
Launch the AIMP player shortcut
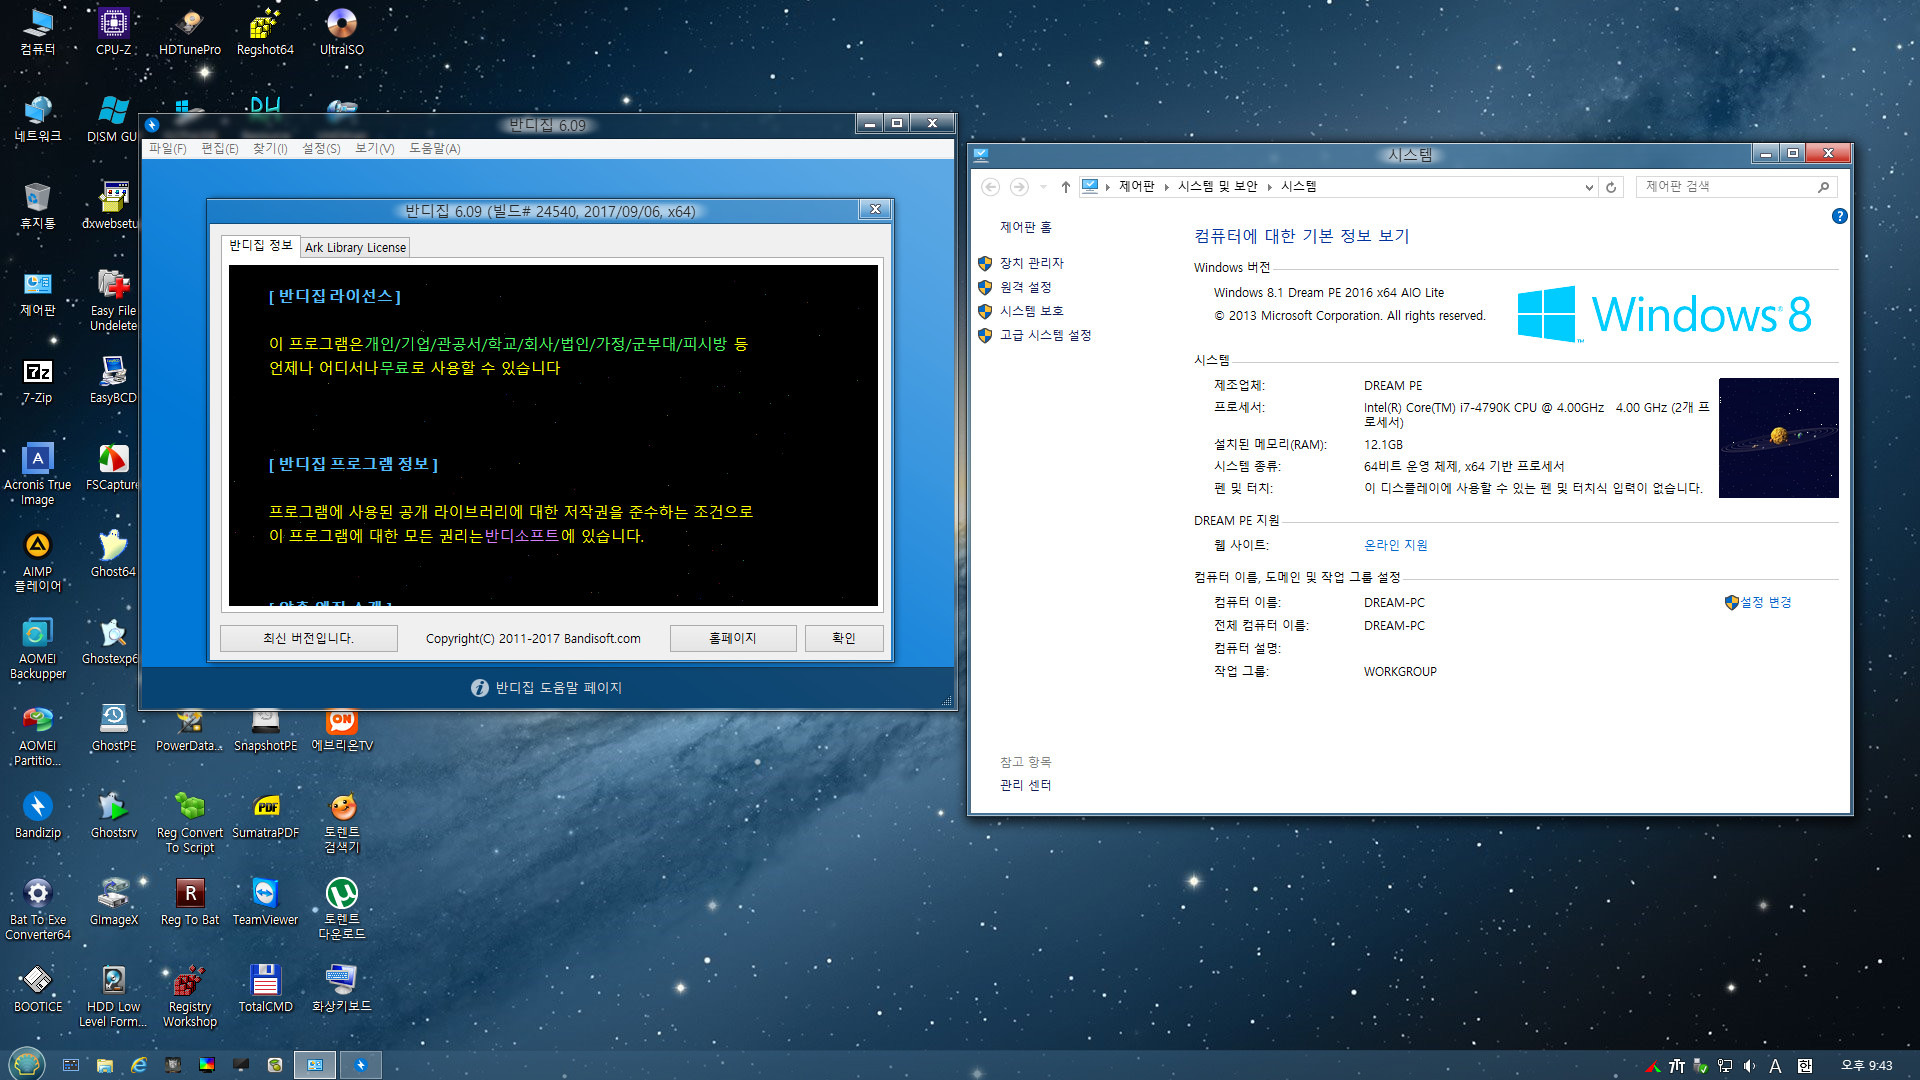(37, 561)
